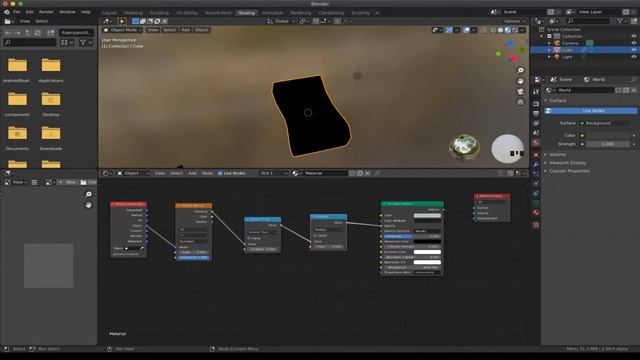Open the Modifier properties wrench icon
The height and width of the screenshot is (360, 640).
(536, 164)
